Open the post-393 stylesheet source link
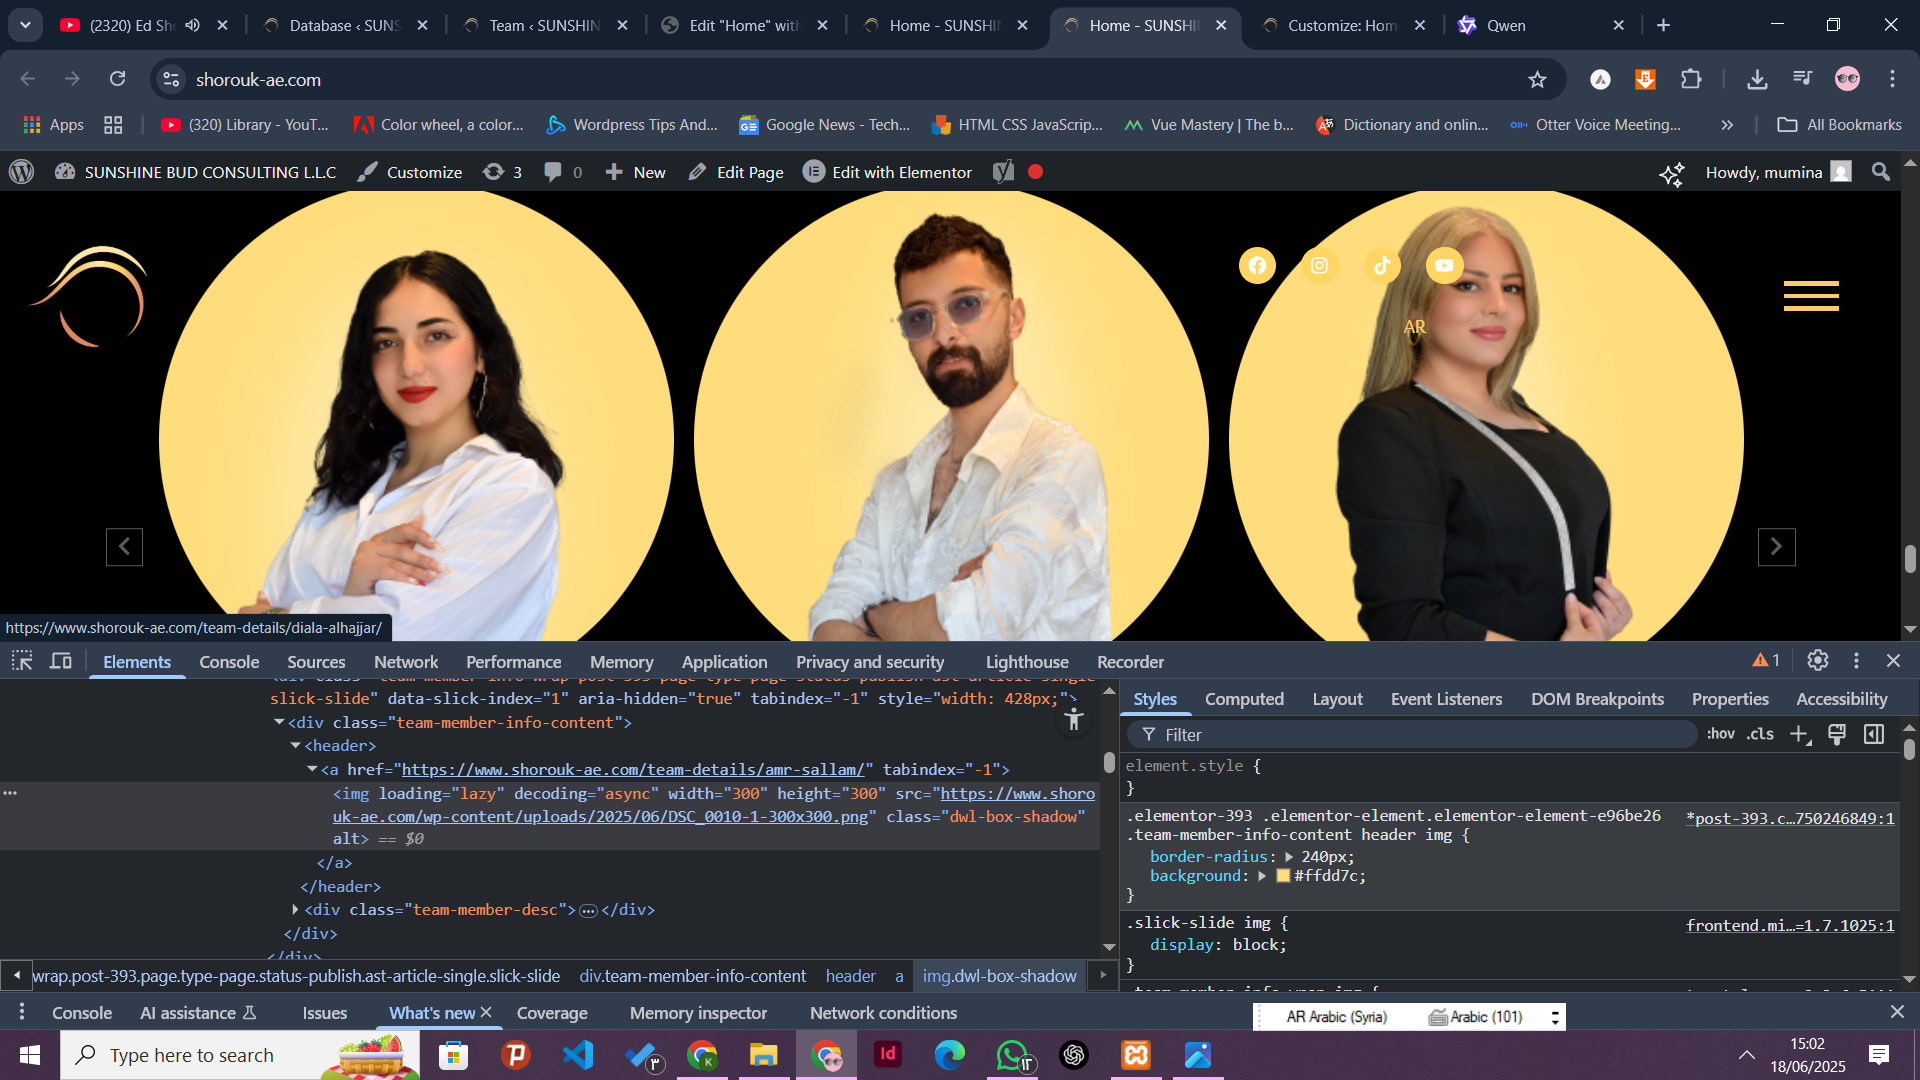Screen dimensions: 1920x1080 (1789, 818)
